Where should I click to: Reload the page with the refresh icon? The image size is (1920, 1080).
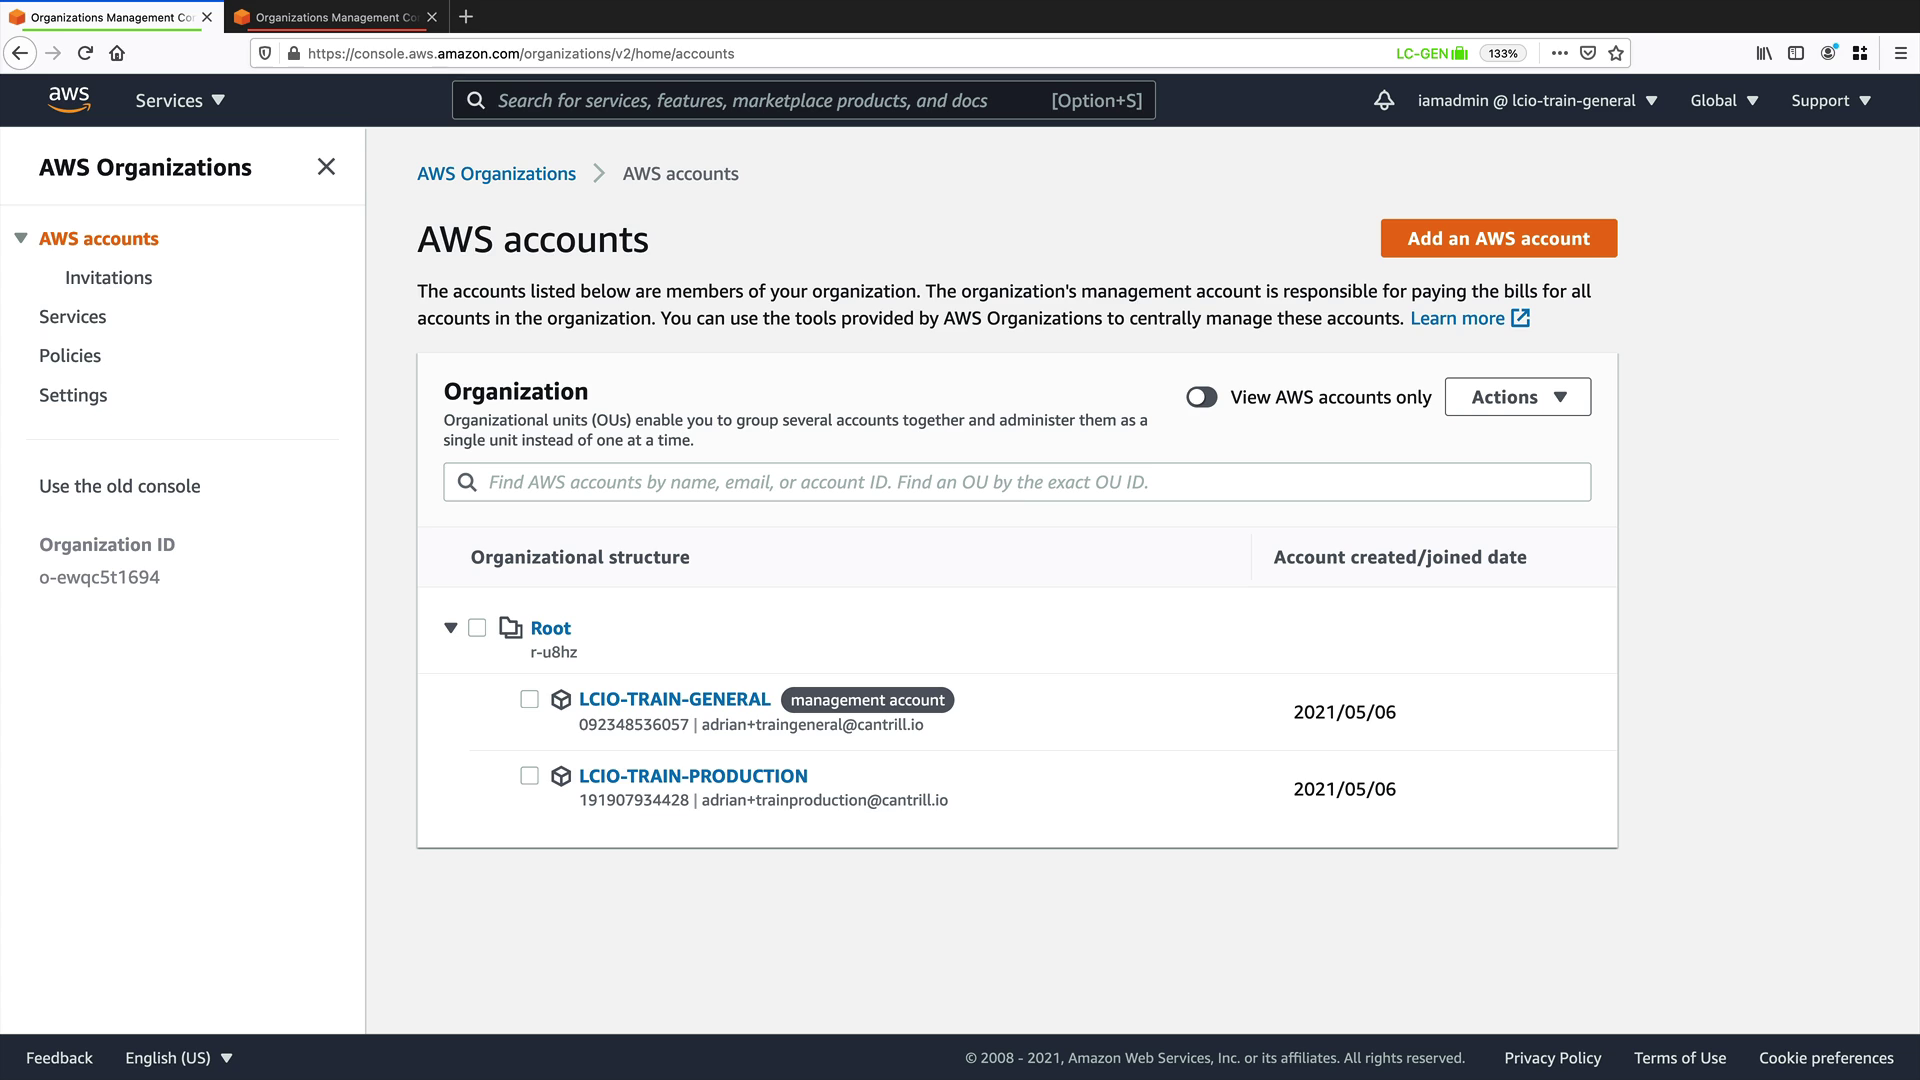(x=86, y=53)
